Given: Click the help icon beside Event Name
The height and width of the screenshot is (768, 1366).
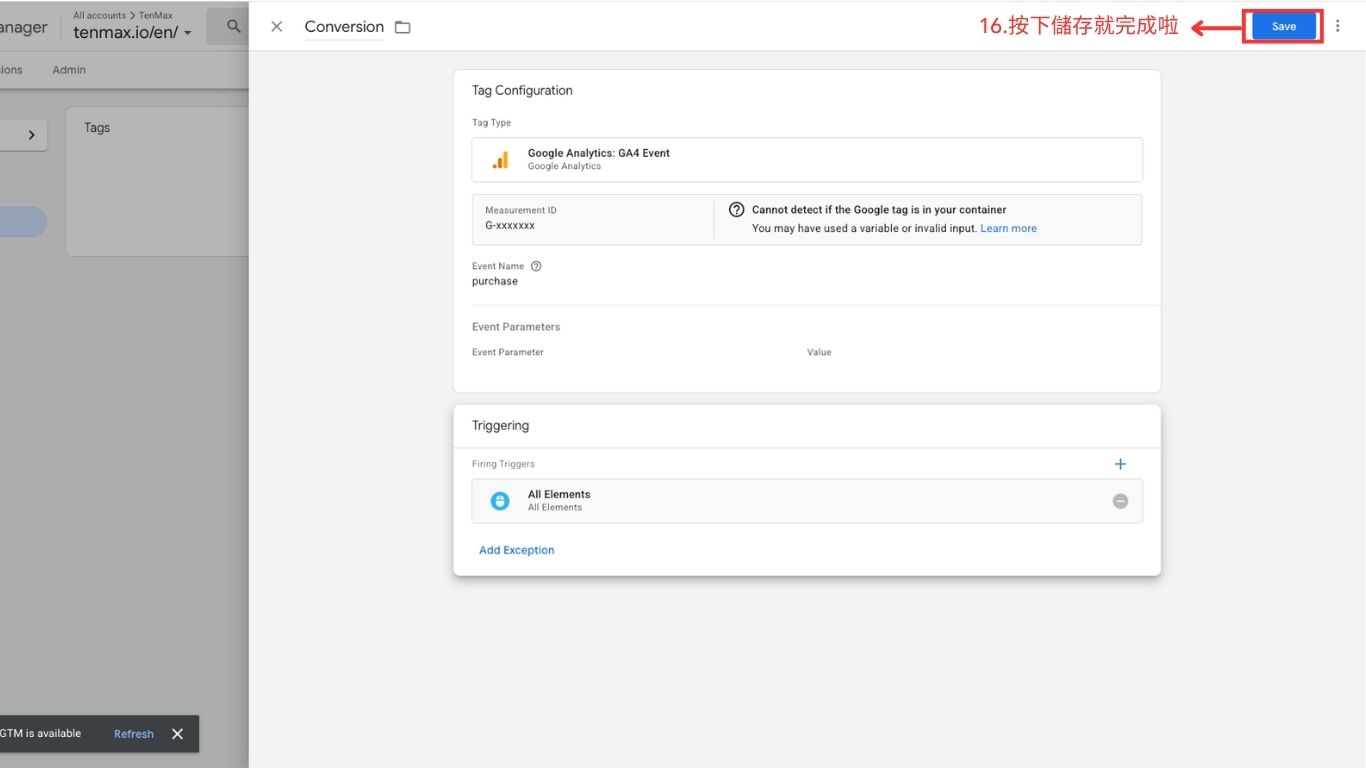Looking at the screenshot, I should (x=536, y=266).
